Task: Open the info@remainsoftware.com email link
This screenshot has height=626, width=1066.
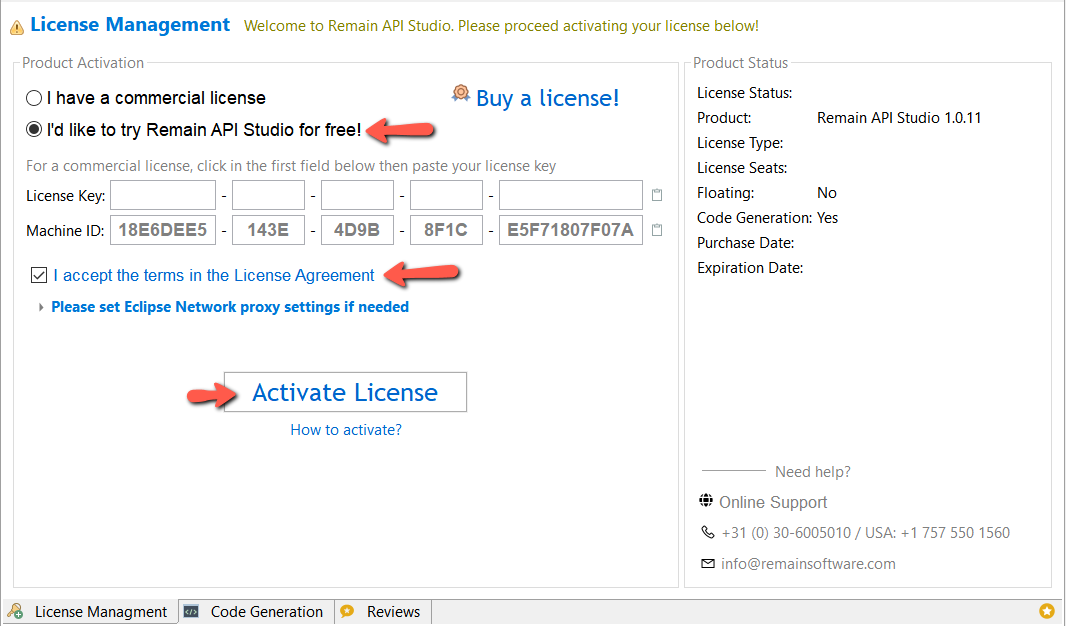Action: [808, 564]
